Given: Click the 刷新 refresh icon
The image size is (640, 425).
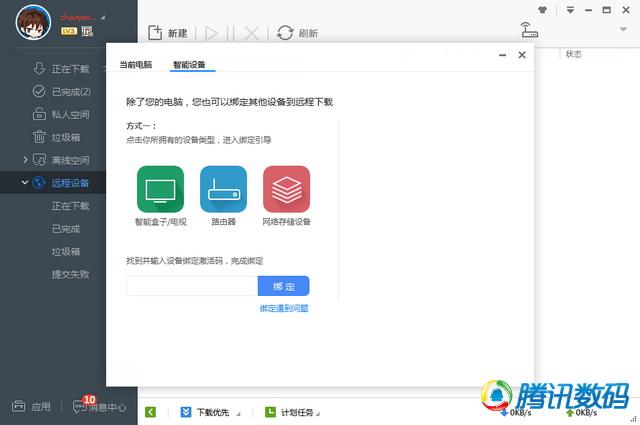Looking at the screenshot, I should pos(285,33).
